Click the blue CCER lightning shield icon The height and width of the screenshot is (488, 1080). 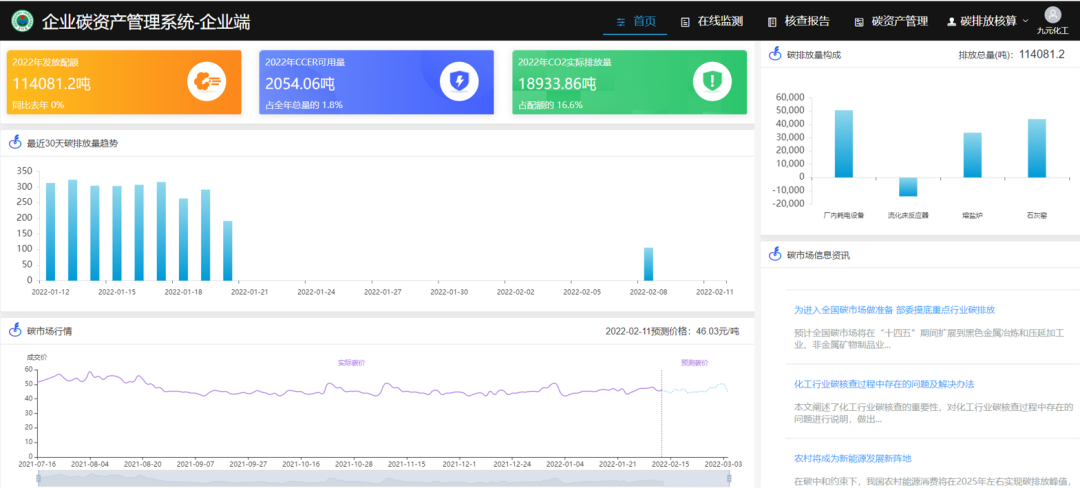point(459,81)
